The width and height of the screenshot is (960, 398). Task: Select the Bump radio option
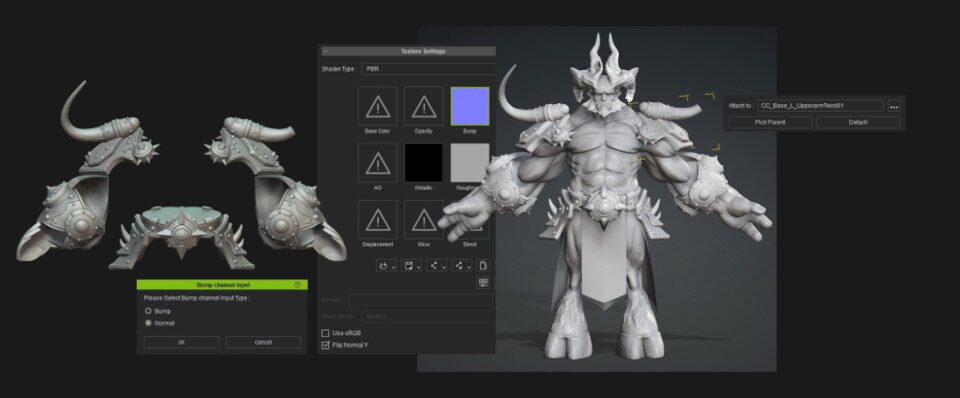148,311
